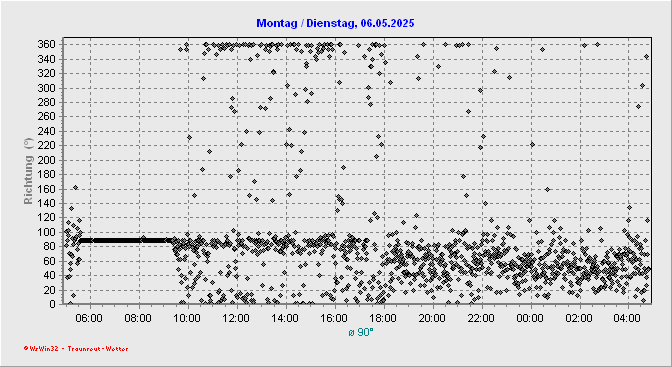This screenshot has height=367, width=672.
Task: Open the WsWin32 Traunreut-Wetter footer text
Action: click(x=76, y=349)
